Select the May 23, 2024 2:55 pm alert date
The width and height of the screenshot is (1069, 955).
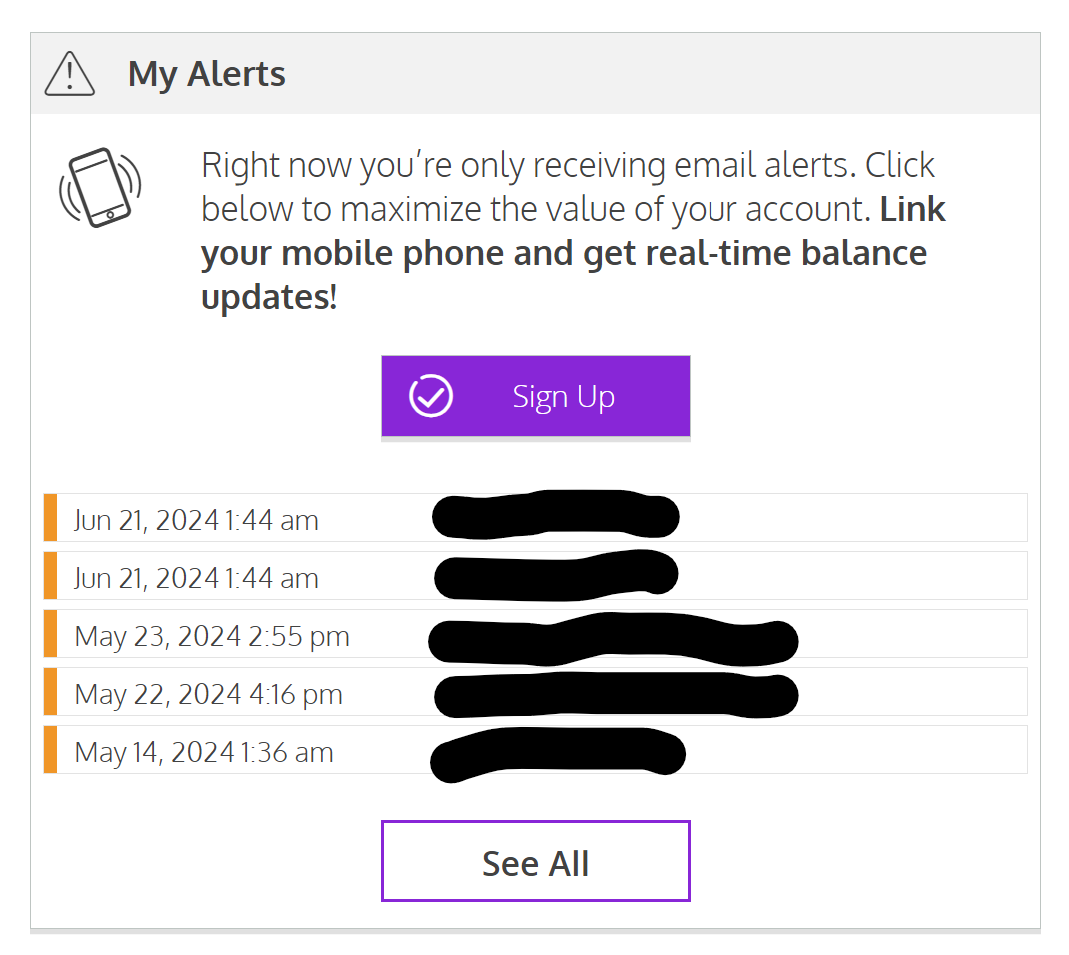pos(212,635)
